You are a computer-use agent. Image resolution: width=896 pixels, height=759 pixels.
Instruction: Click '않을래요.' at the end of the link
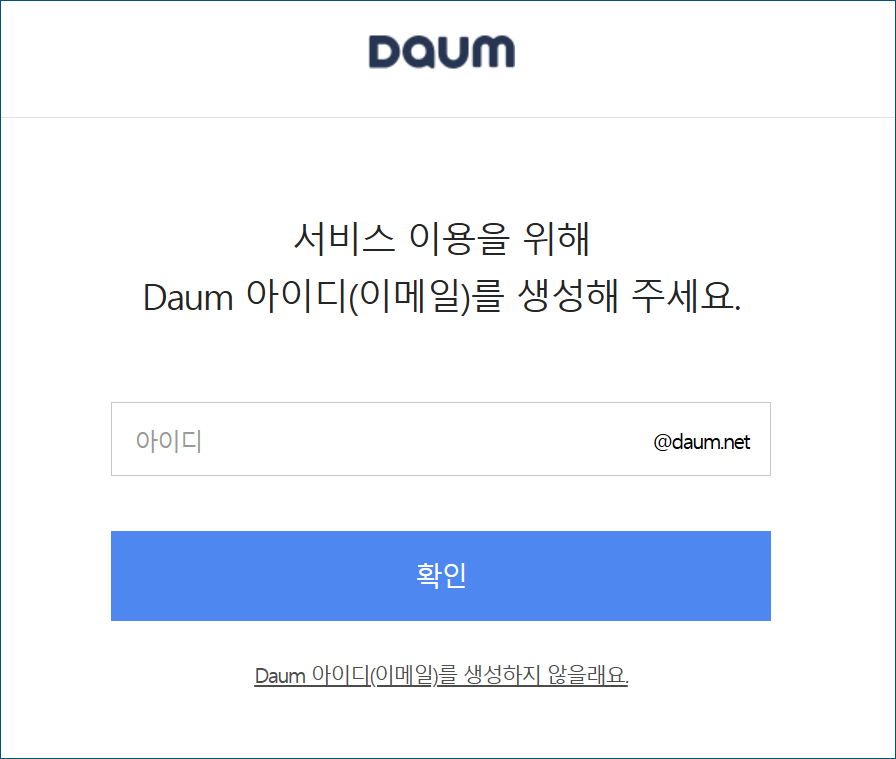pyautogui.click(x=588, y=676)
